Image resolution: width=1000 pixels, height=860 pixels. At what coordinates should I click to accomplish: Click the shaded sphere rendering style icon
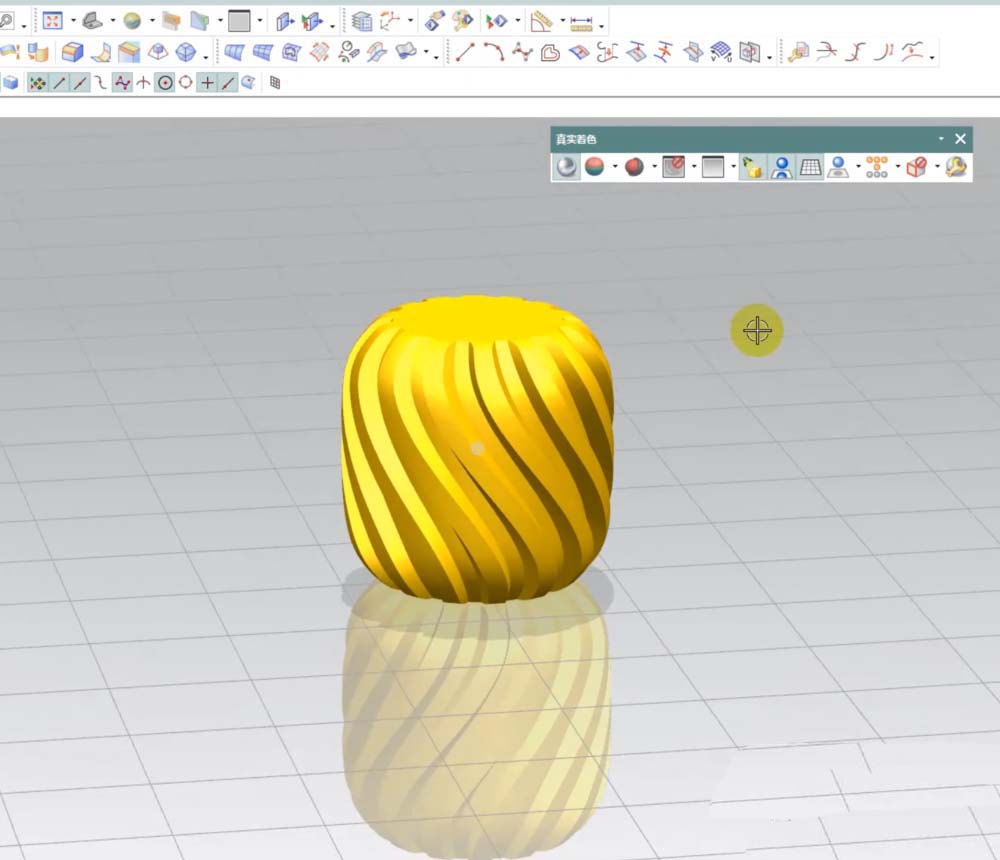coord(132,21)
